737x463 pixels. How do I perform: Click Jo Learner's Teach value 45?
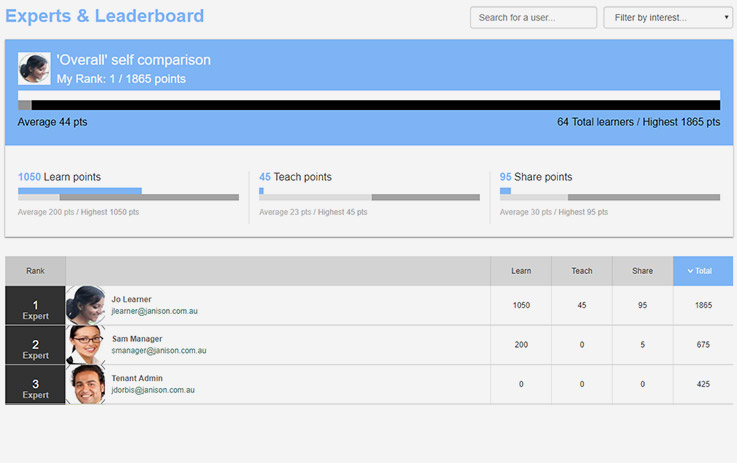(x=581, y=305)
